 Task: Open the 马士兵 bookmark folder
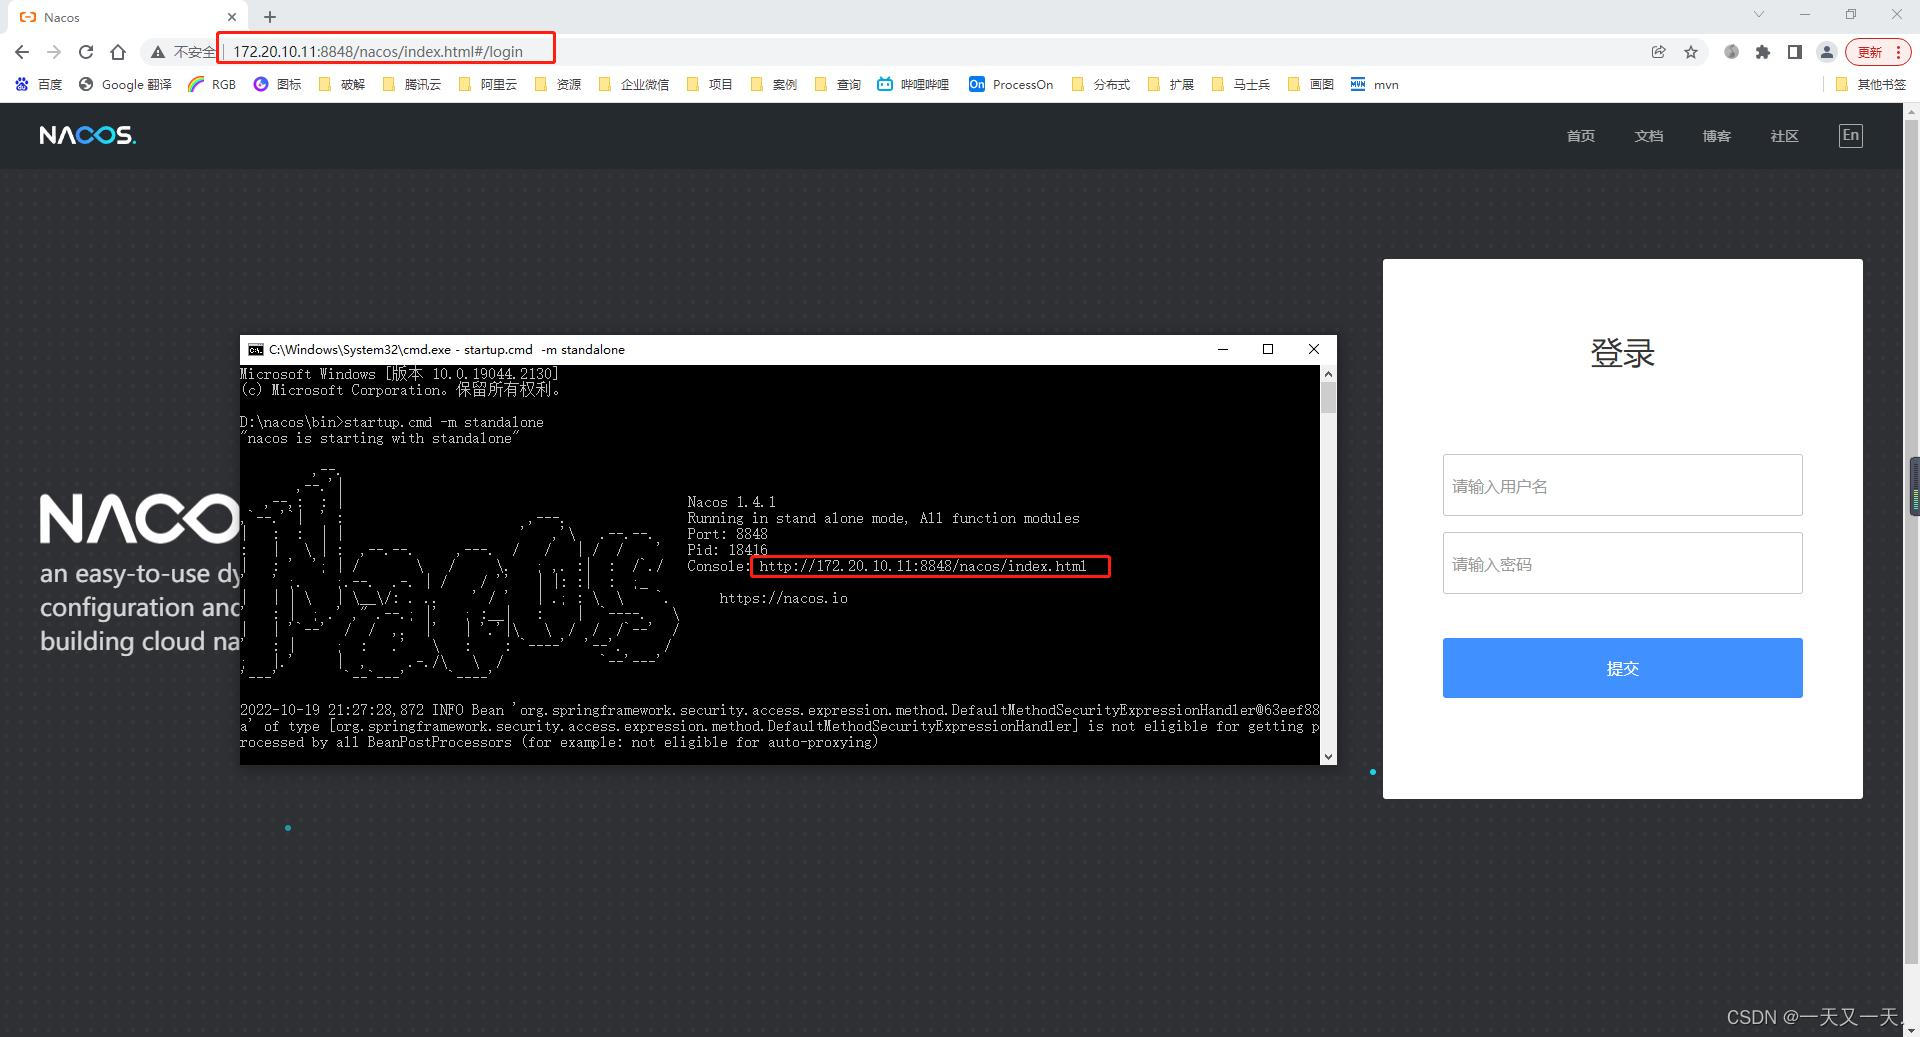(1240, 84)
